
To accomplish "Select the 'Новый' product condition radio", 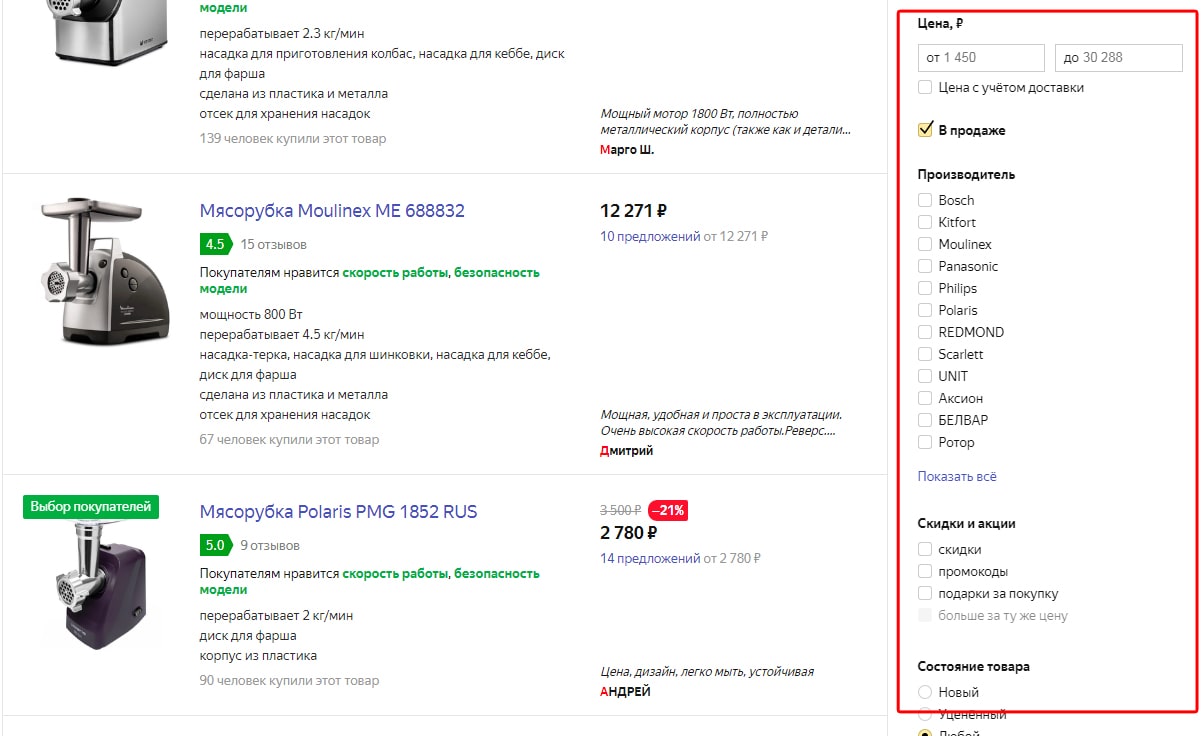I will [x=925, y=692].
